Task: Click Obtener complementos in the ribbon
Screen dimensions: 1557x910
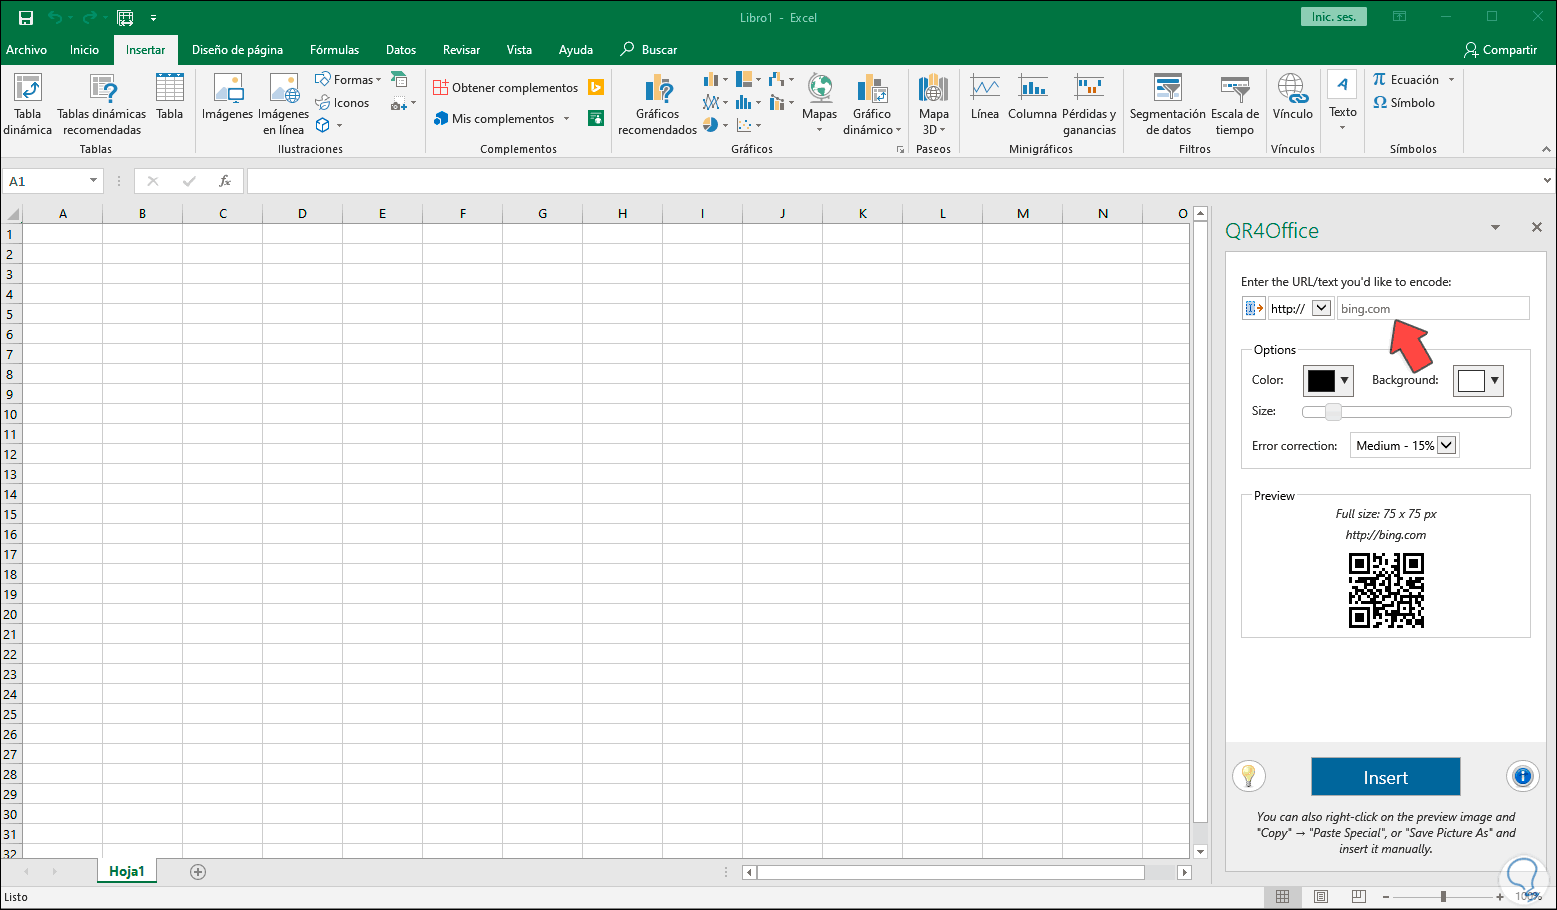Action: [506, 88]
